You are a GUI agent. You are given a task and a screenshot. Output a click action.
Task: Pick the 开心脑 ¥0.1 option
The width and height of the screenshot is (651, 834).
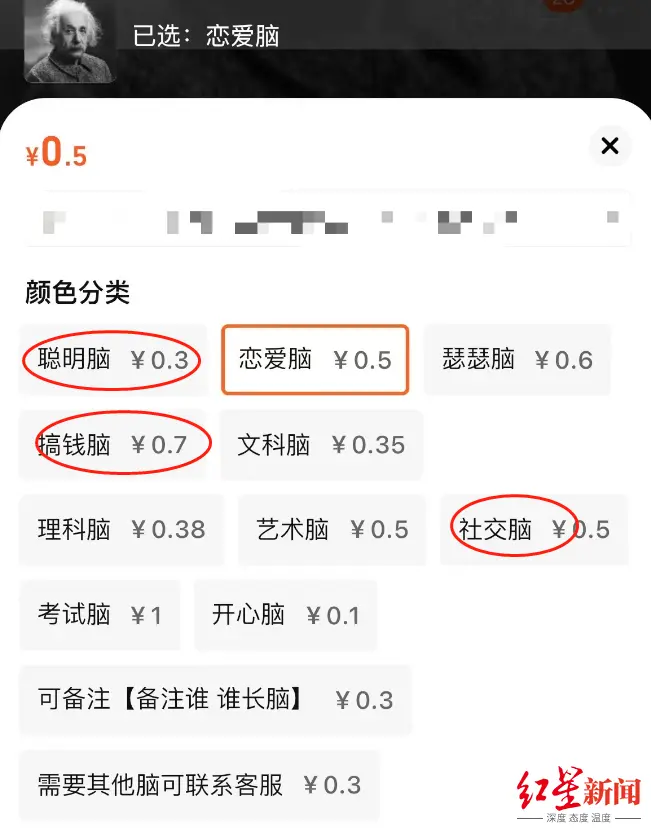pyautogui.click(x=286, y=615)
